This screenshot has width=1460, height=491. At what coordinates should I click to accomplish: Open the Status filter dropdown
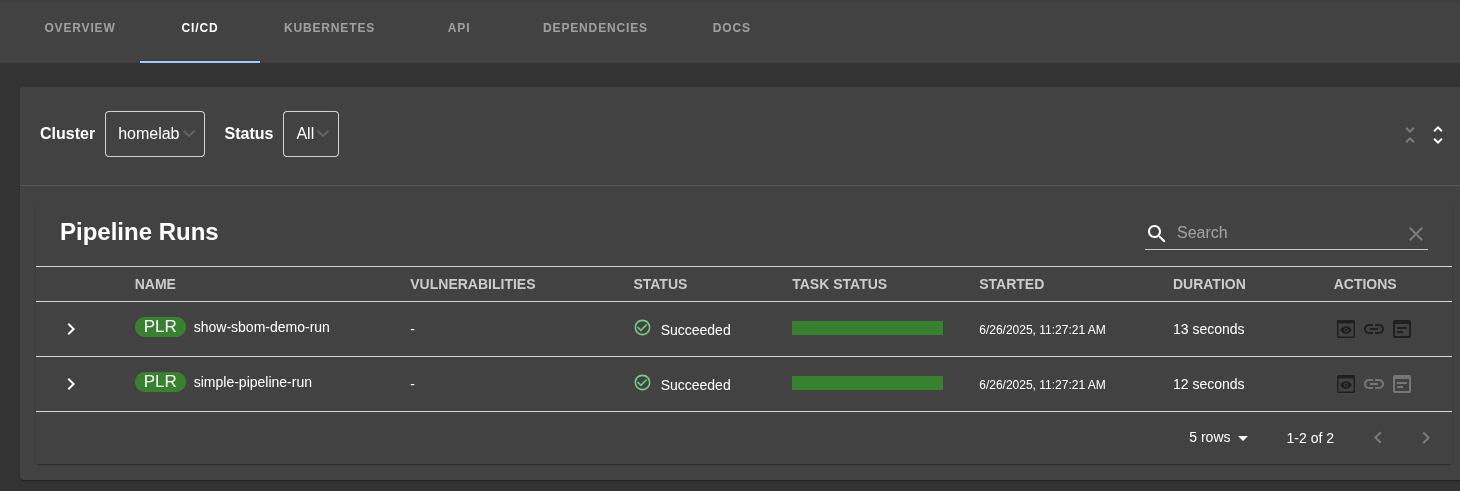[x=311, y=134]
